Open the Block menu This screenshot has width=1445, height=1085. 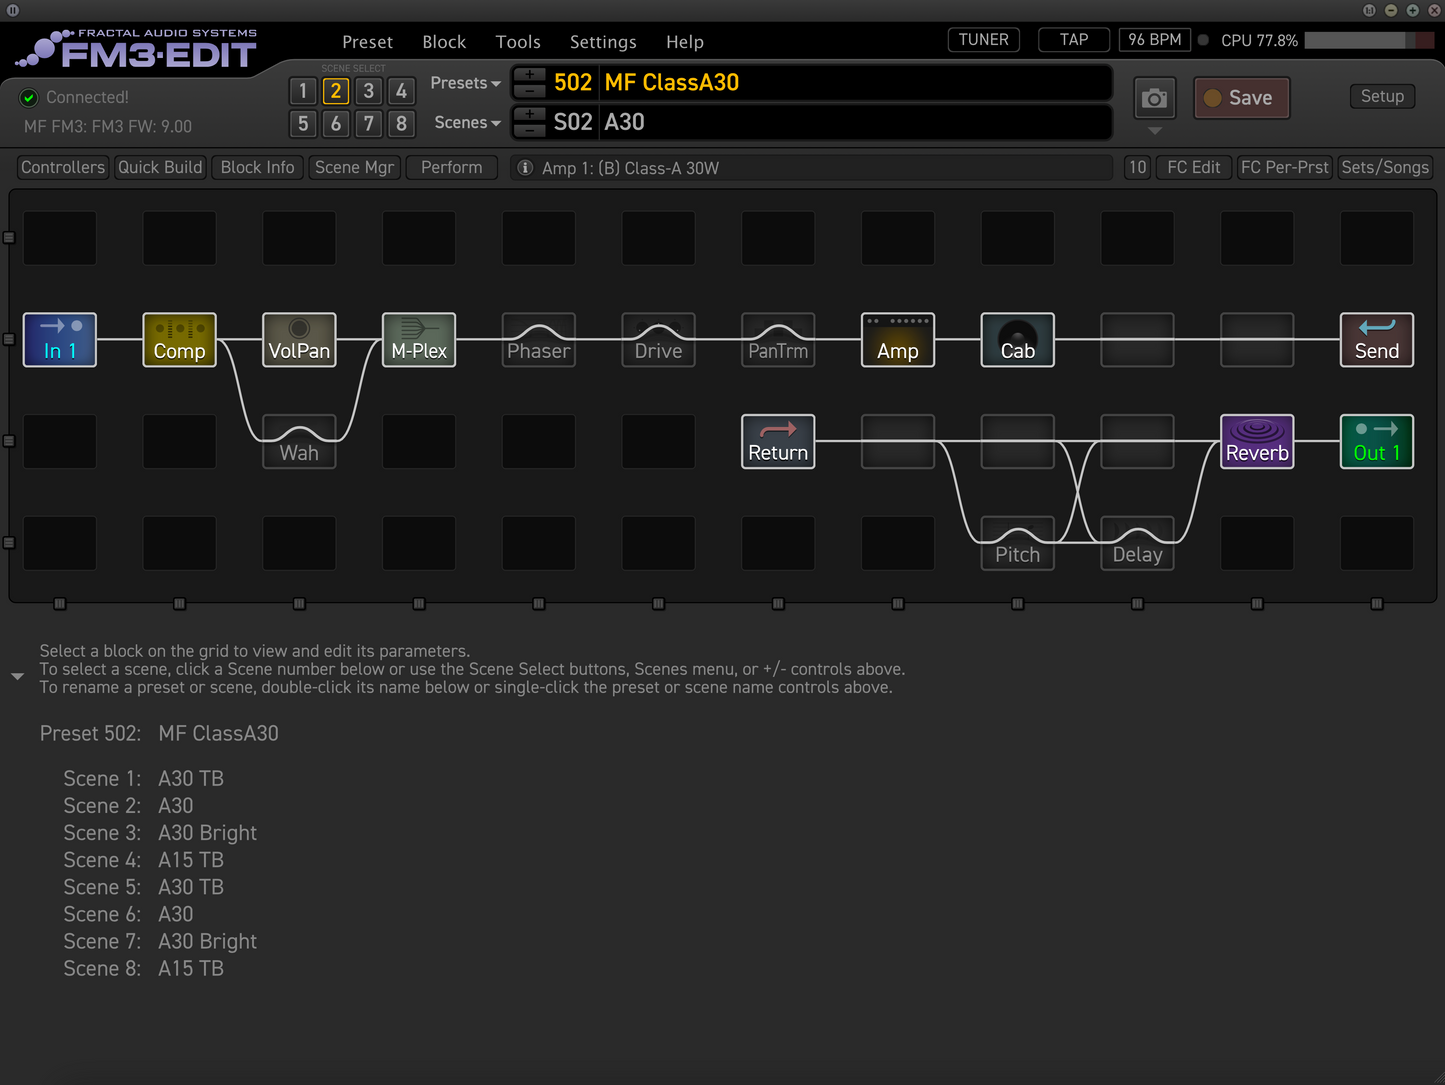444,42
